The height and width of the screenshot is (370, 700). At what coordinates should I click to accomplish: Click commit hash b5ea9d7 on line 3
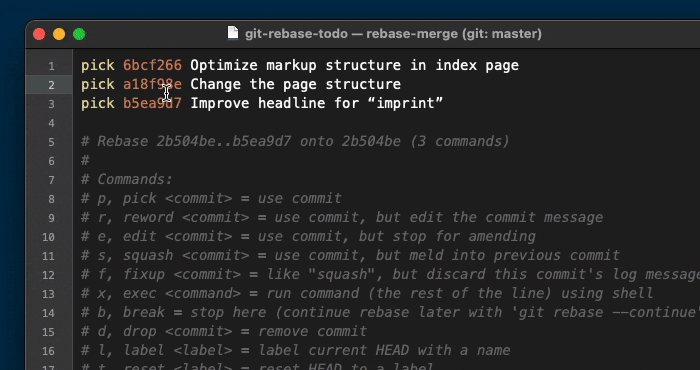click(x=152, y=103)
